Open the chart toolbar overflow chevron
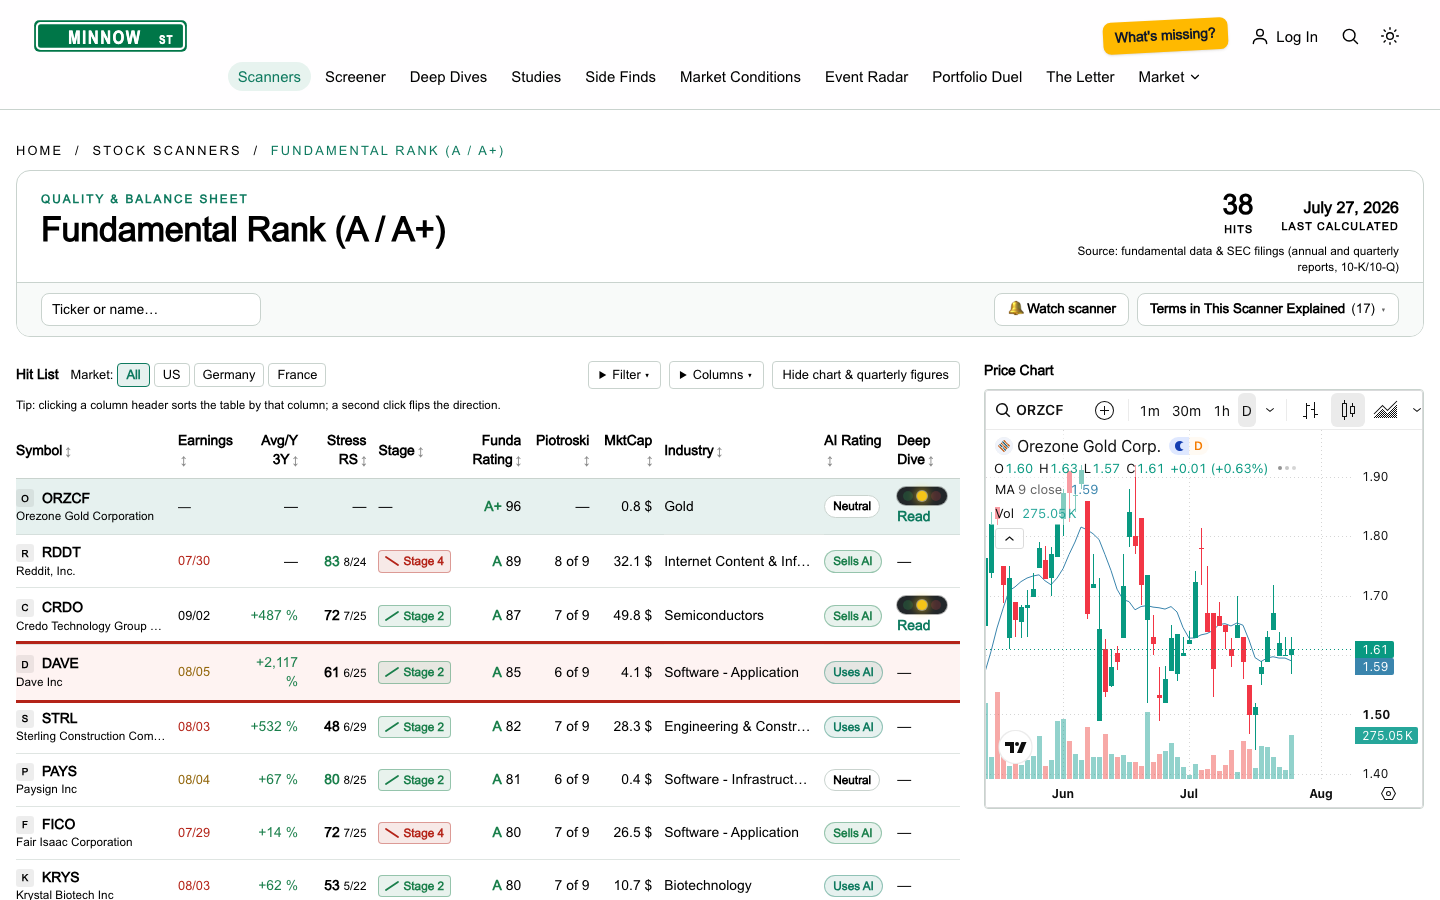This screenshot has width=1440, height=900. [1416, 410]
